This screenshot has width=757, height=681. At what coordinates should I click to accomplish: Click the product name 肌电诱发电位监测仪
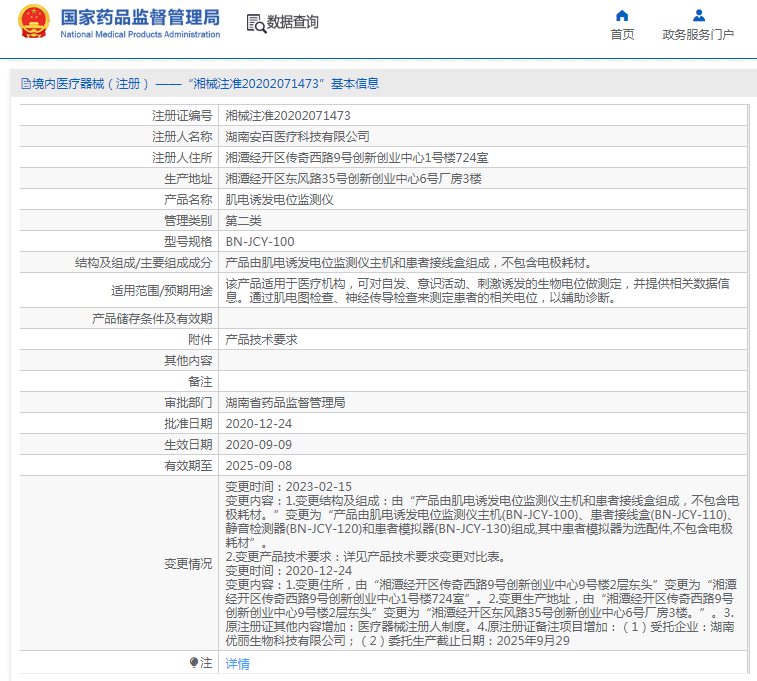pos(272,199)
